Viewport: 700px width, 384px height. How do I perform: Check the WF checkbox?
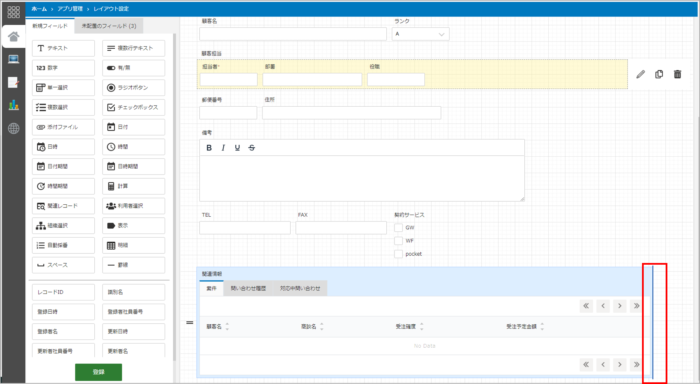[x=398, y=241]
